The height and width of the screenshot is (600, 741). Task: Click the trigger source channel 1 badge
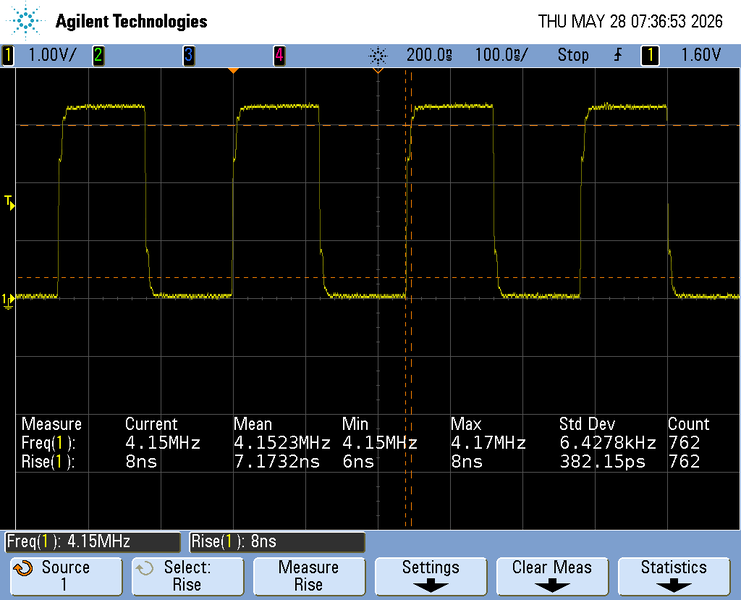click(x=650, y=55)
